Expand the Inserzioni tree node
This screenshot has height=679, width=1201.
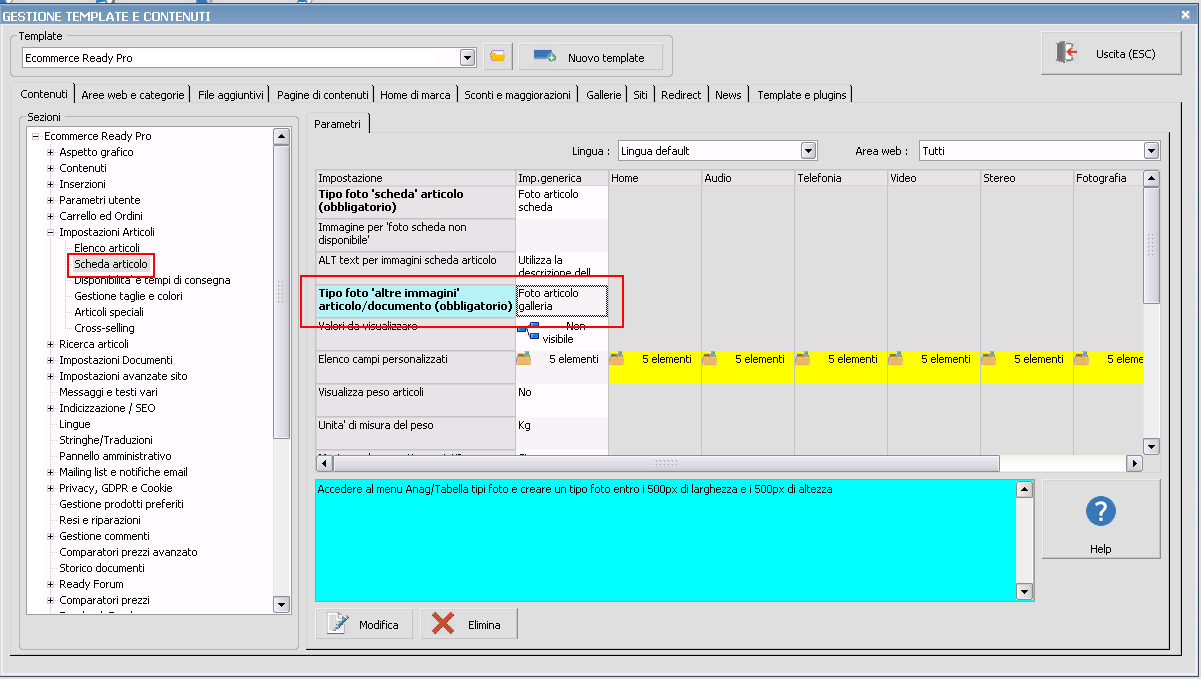(50, 184)
